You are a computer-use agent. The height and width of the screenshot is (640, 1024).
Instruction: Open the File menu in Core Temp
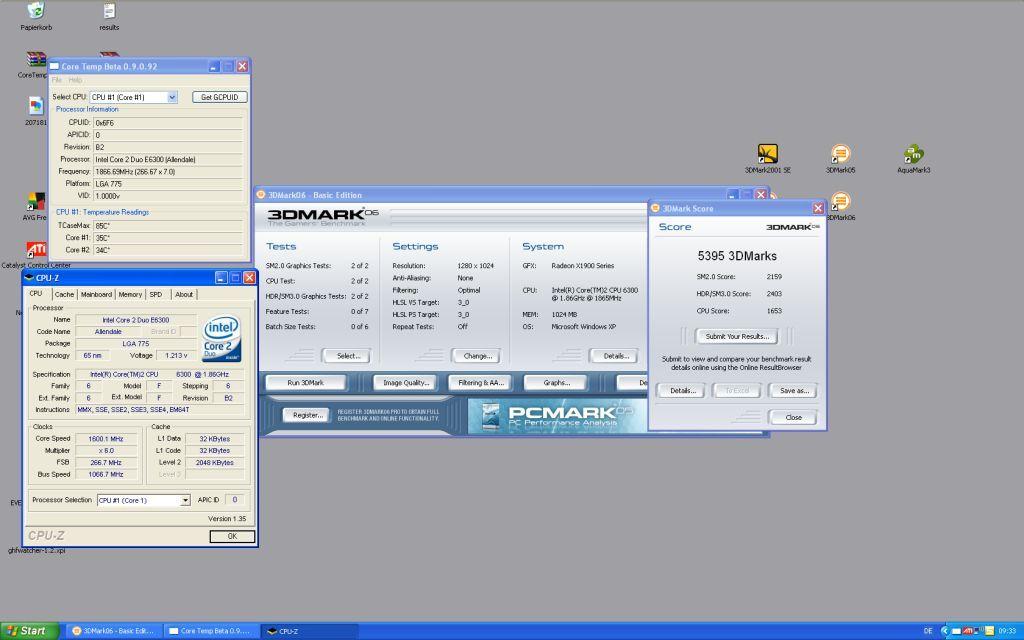click(x=57, y=80)
